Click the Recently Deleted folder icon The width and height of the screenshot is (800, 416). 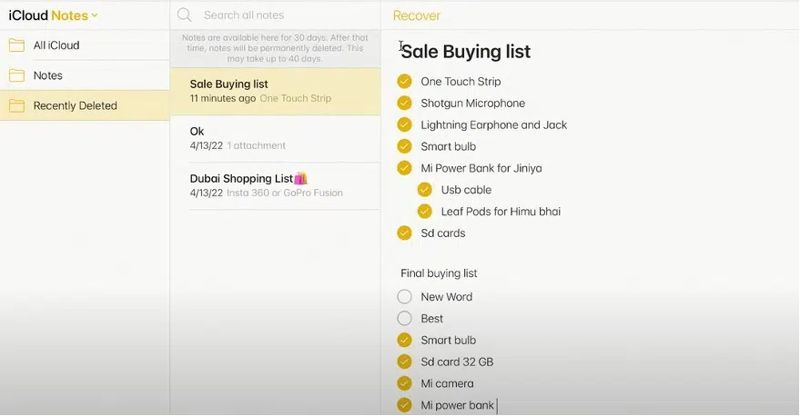point(16,105)
